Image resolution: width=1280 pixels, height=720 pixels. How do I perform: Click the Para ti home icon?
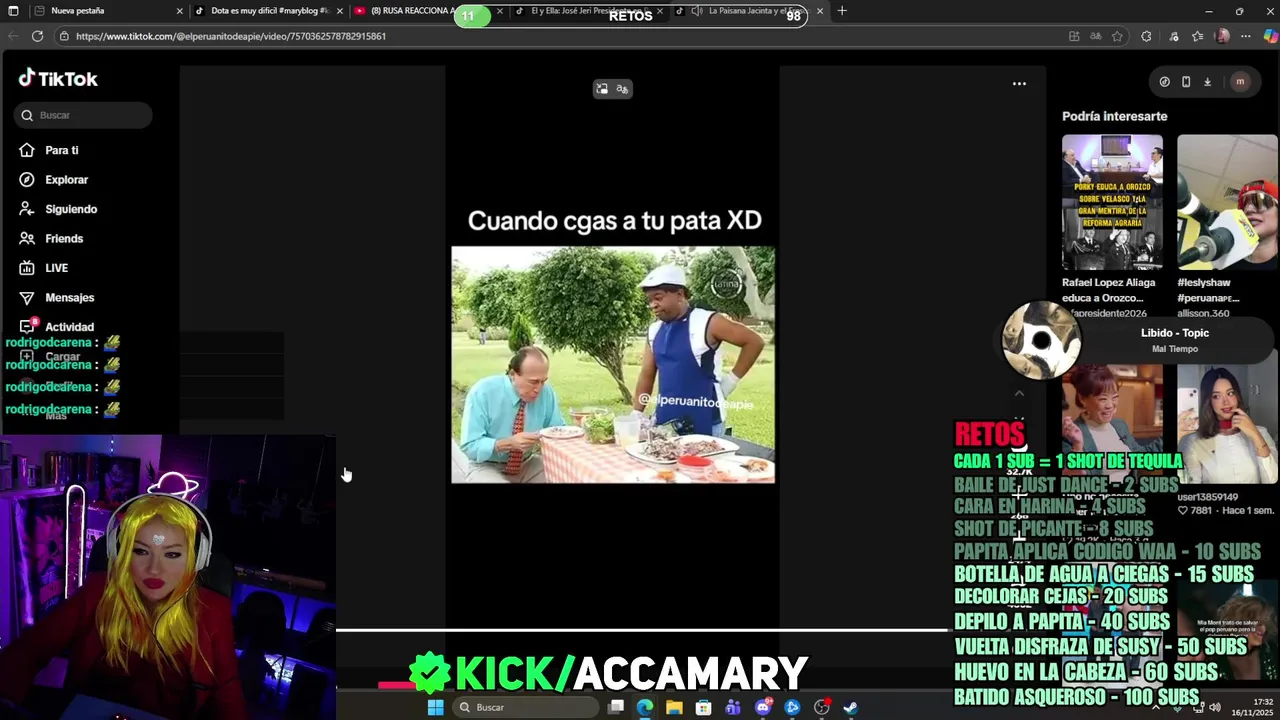[x=27, y=150]
